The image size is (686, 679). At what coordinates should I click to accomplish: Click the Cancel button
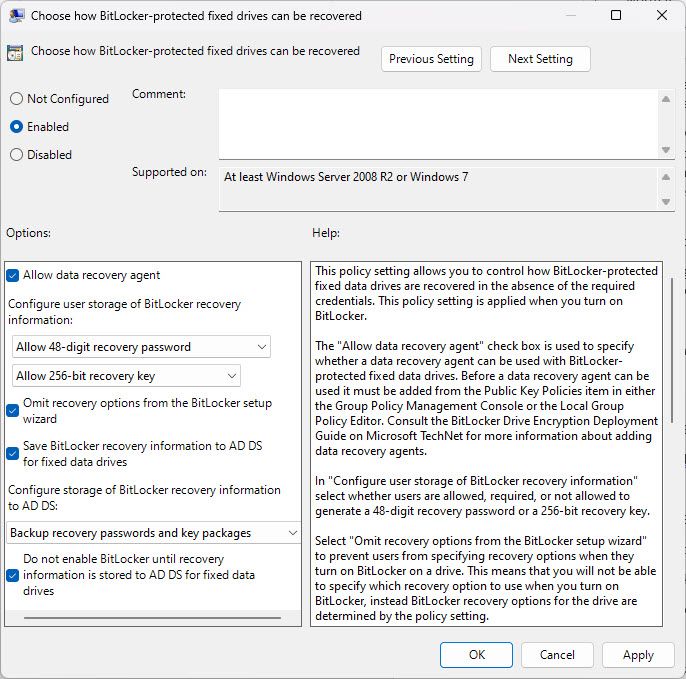pyautogui.click(x=557, y=654)
